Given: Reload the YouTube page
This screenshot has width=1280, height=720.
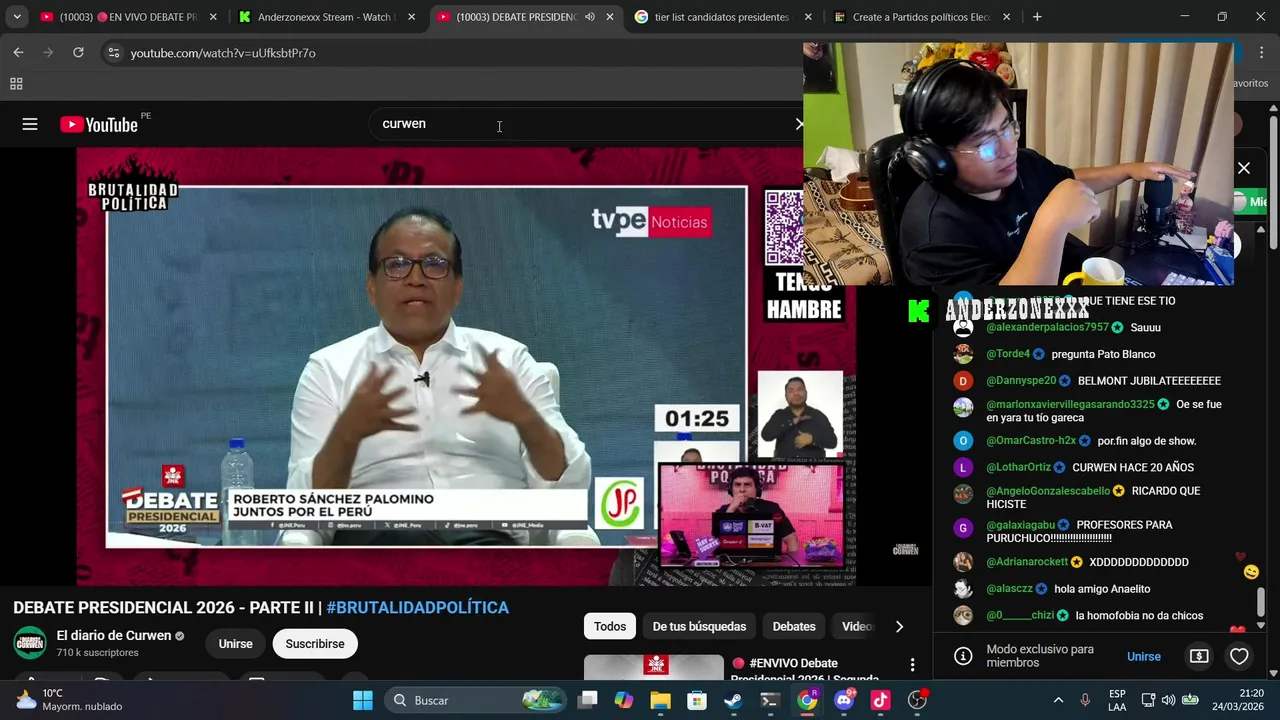Looking at the screenshot, I should click(78, 52).
